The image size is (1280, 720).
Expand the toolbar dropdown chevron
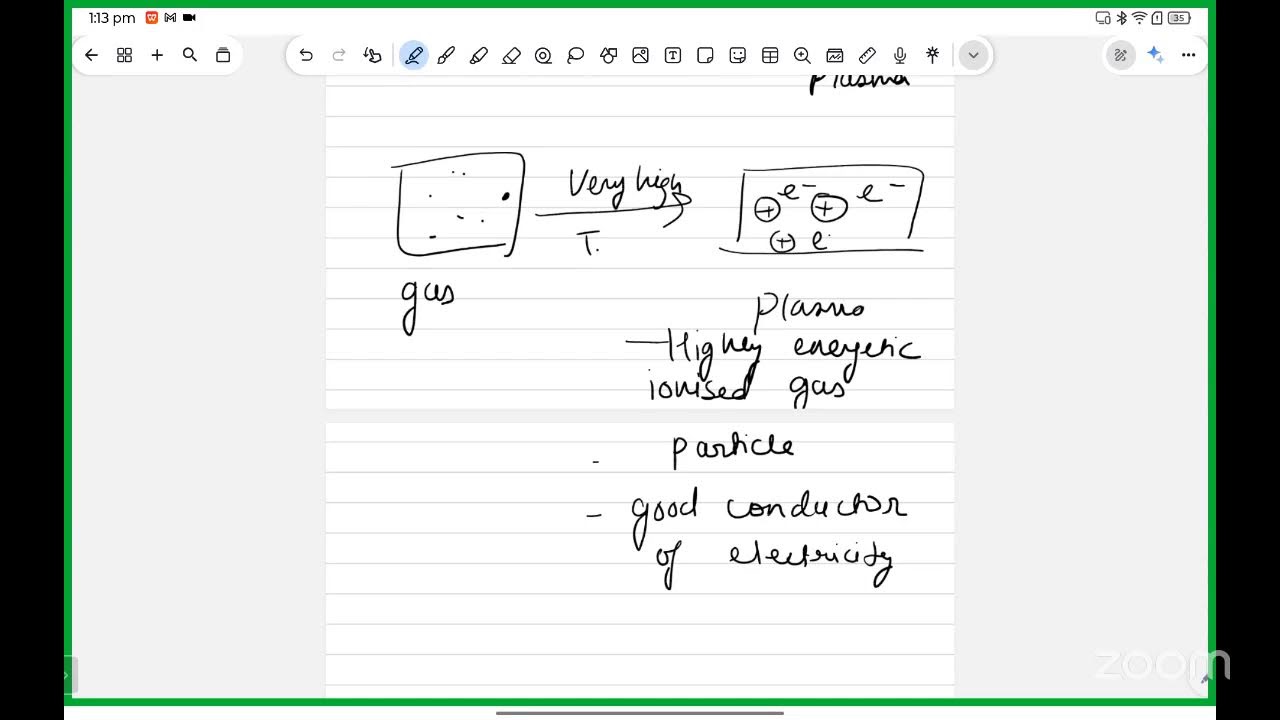[x=973, y=56]
